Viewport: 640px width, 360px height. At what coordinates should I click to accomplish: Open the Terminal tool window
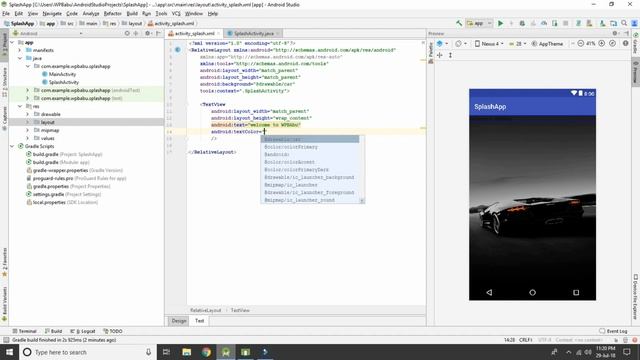[24, 331]
